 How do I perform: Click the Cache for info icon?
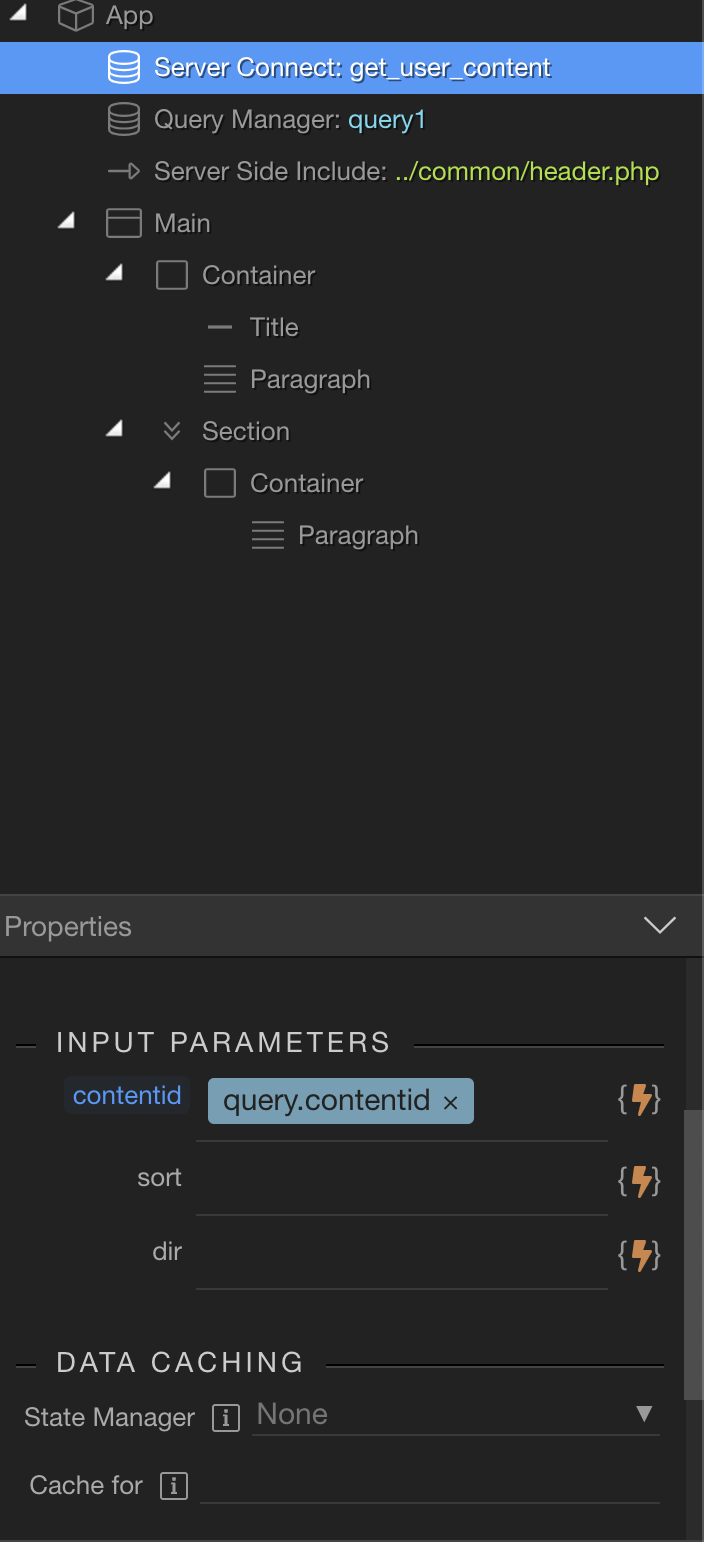(x=174, y=1486)
